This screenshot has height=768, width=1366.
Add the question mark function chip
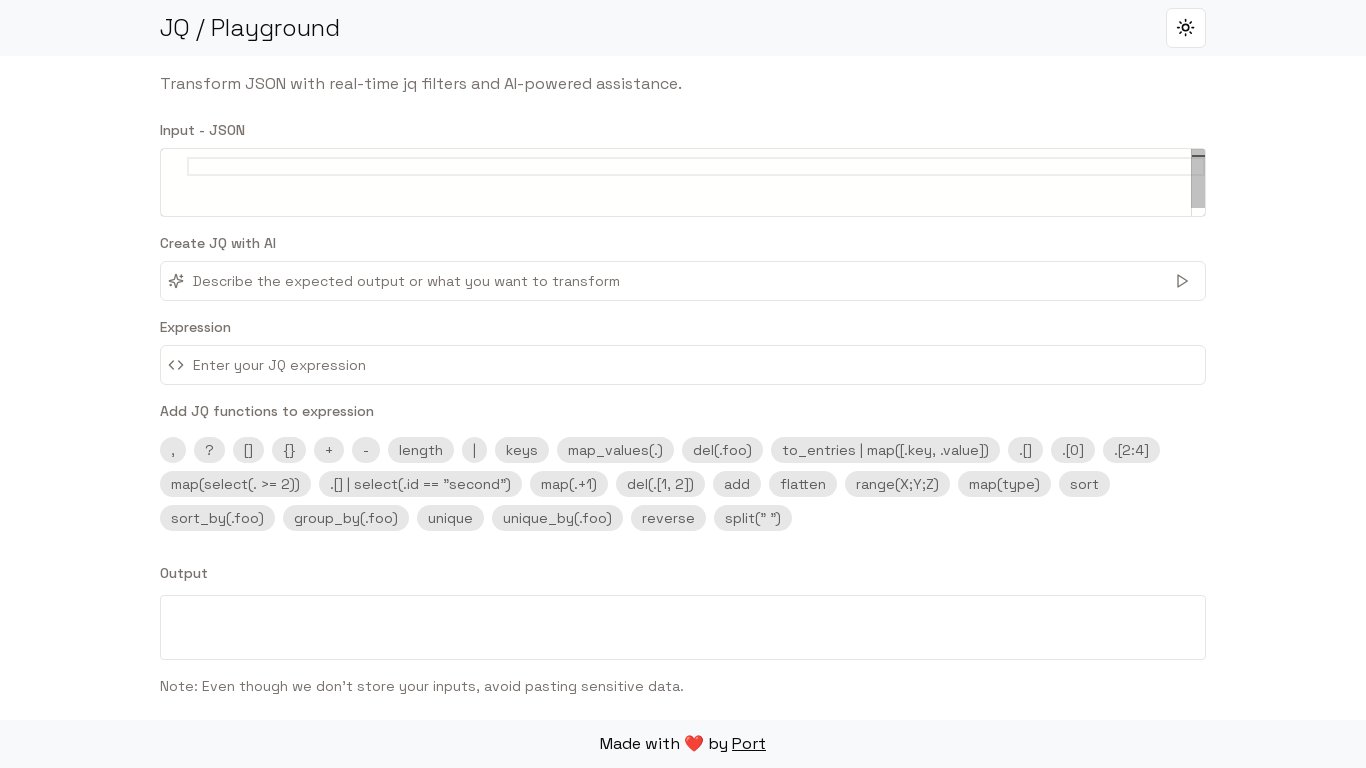point(209,450)
